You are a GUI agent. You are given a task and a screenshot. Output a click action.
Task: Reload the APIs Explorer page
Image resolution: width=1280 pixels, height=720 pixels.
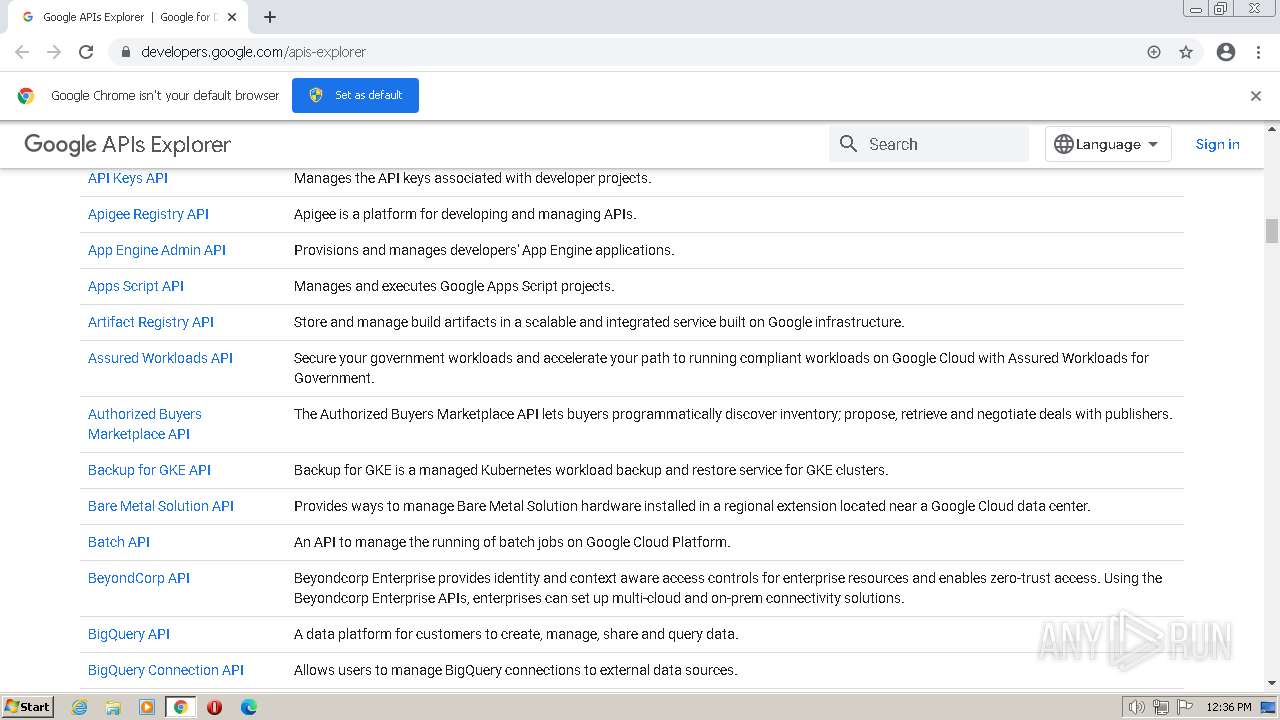[86, 52]
